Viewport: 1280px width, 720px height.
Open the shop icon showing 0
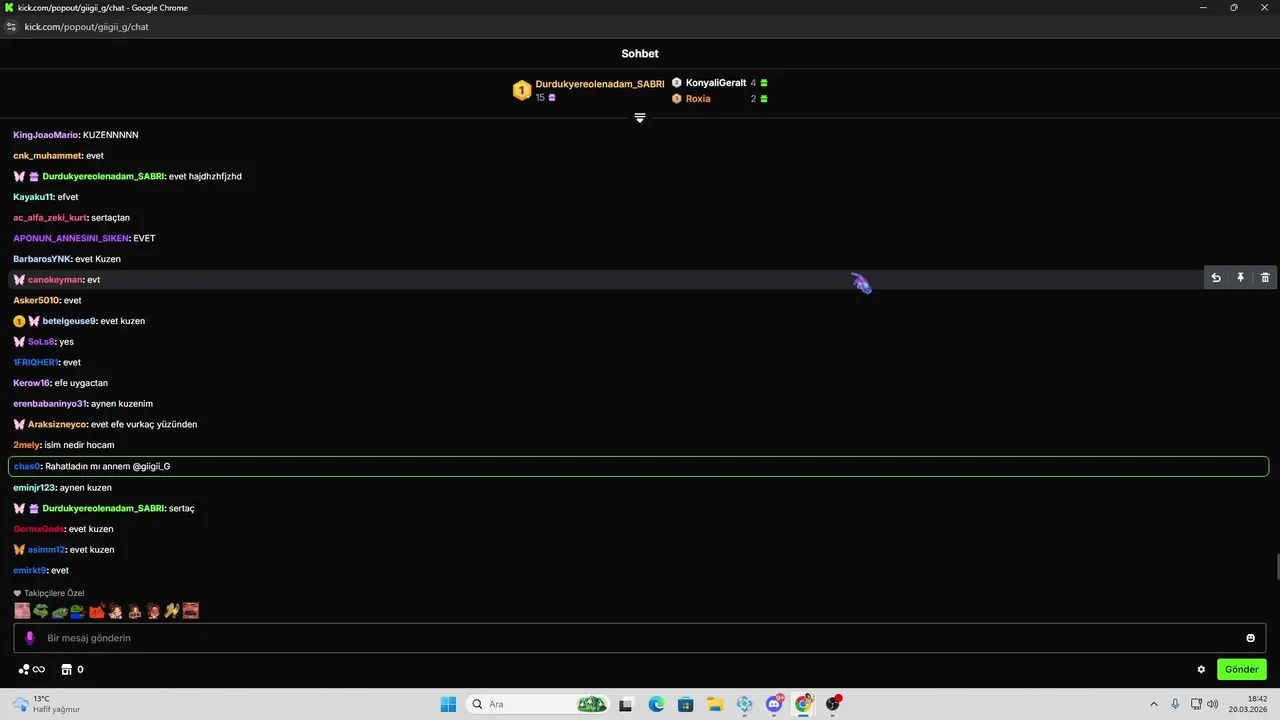click(x=72, y=669)
